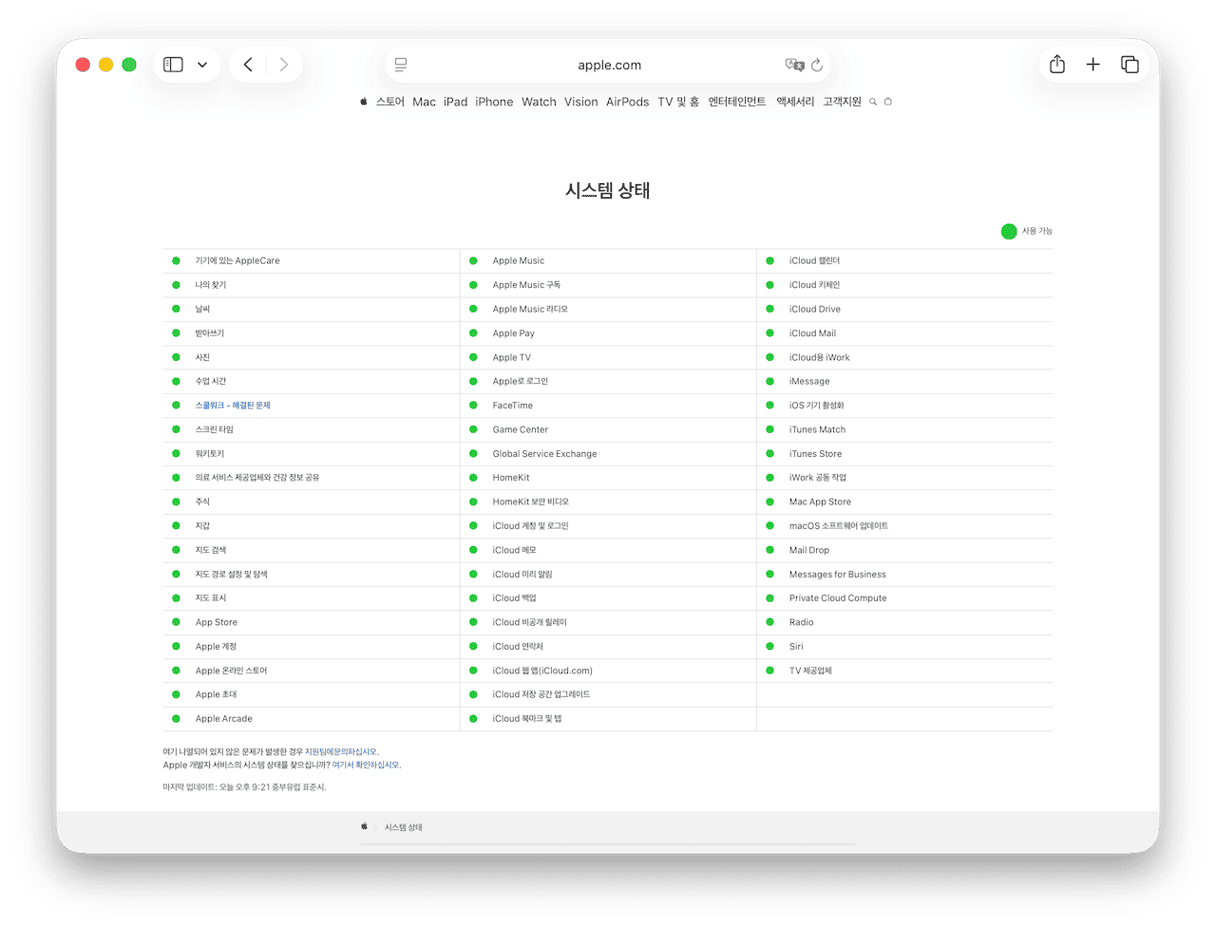Click the page reader icon in address bar
Screen dimensions: 1216x928
tap(401, 65)
